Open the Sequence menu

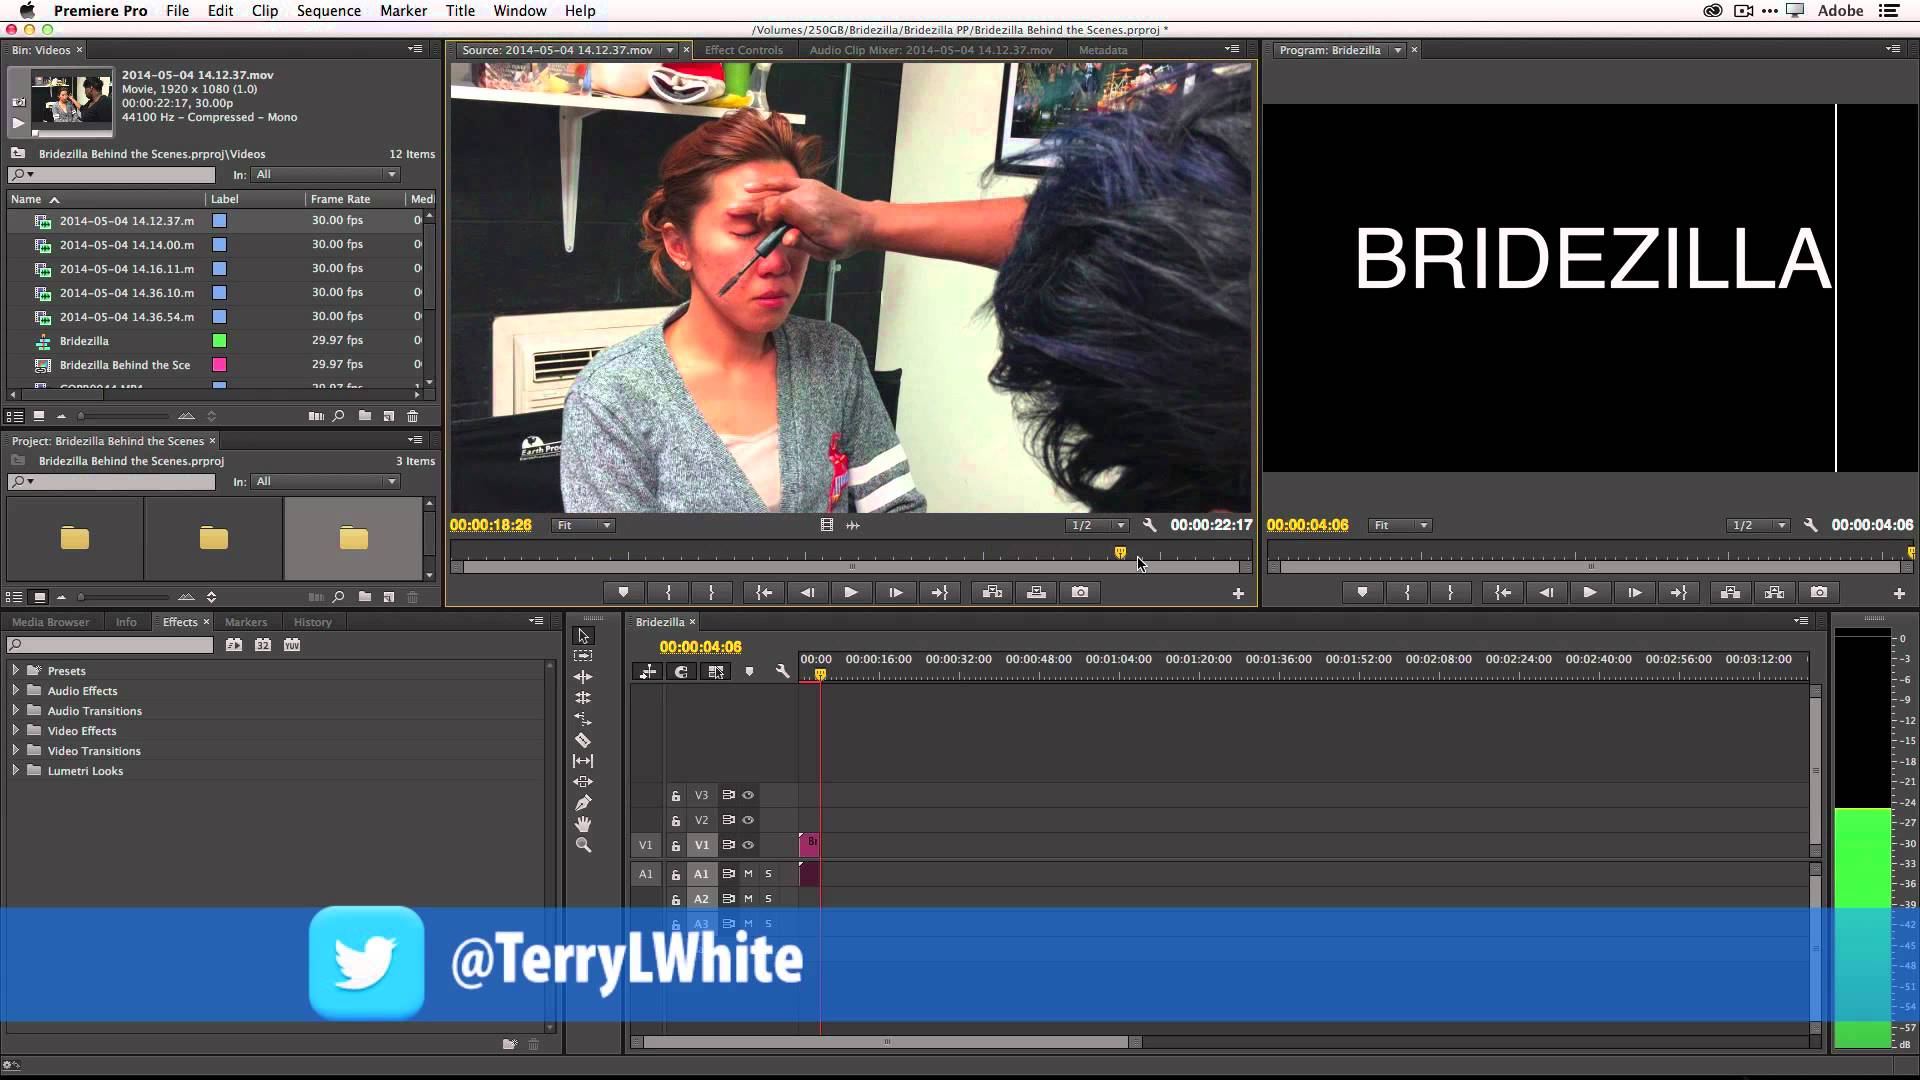point(328,11)
